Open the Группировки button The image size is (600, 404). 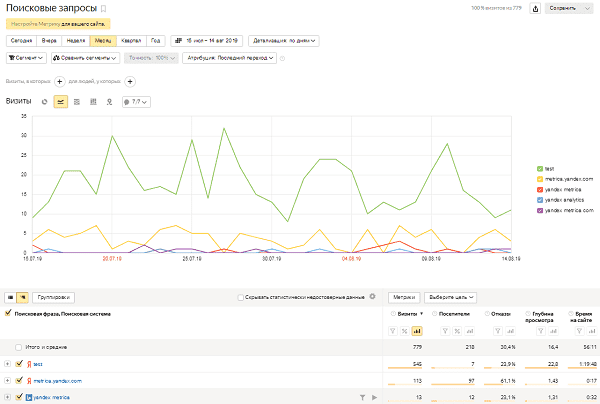pos(52,297)
